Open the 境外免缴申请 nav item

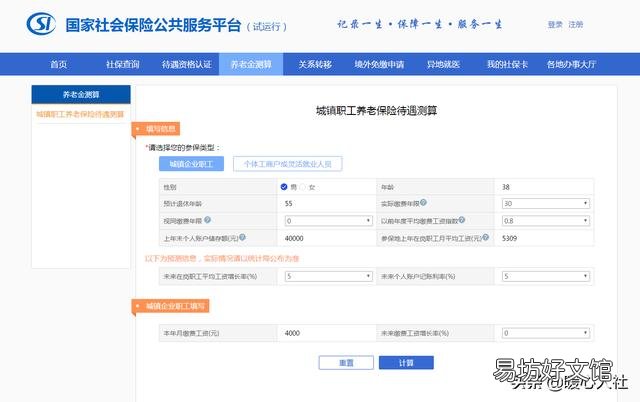point(379,64)
